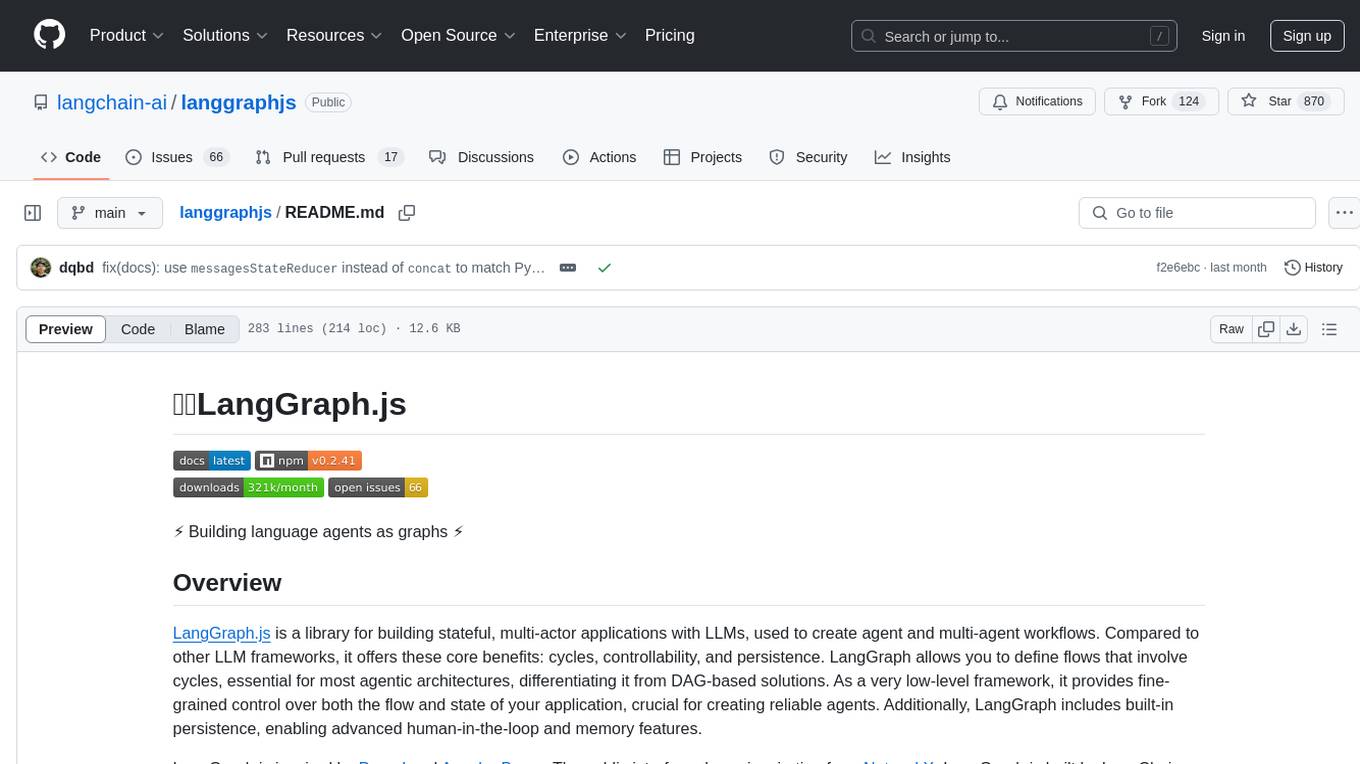Switch to the Discussions tab
Viewport: 1360px width, 764px height.
point(481,157)
